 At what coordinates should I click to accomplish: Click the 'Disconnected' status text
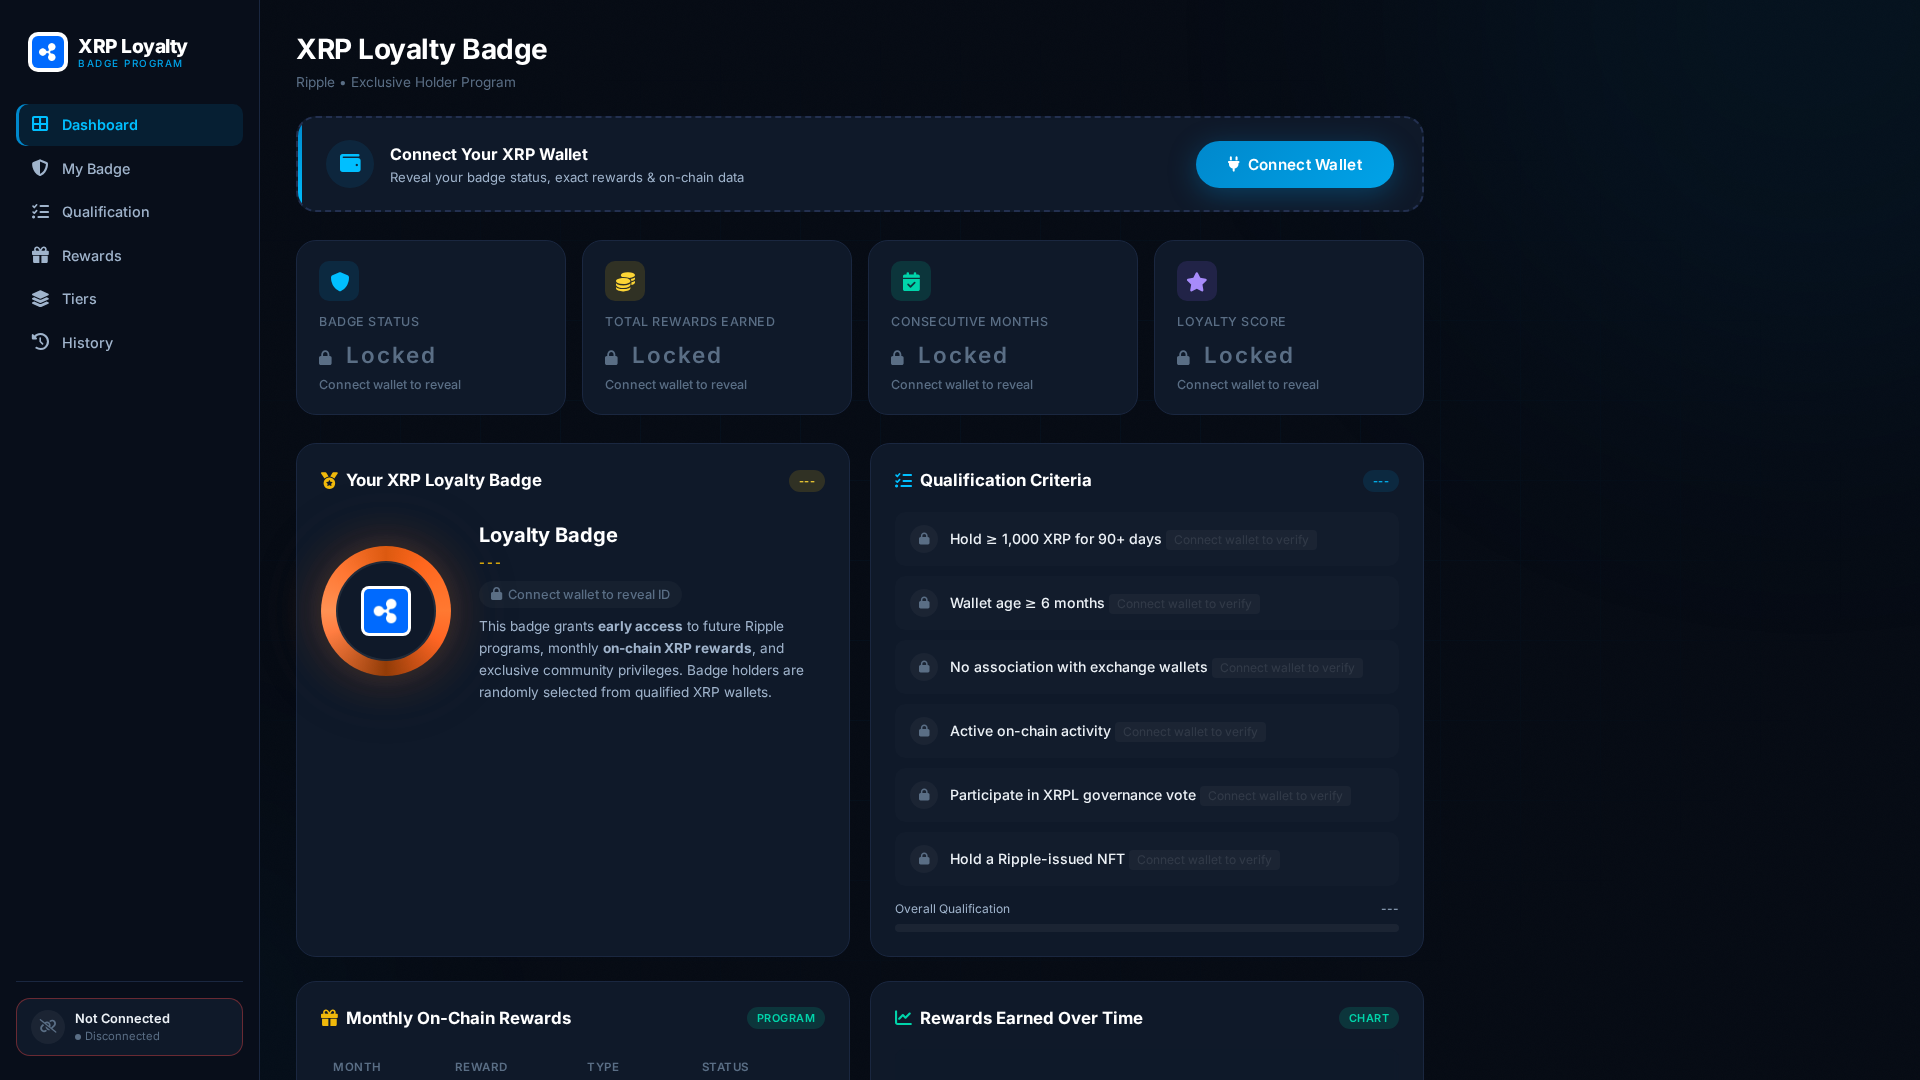tap(122, 1036)
